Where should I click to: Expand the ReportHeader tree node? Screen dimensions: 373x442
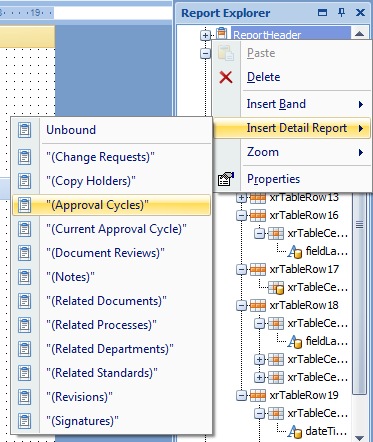[x=205, y=35]
